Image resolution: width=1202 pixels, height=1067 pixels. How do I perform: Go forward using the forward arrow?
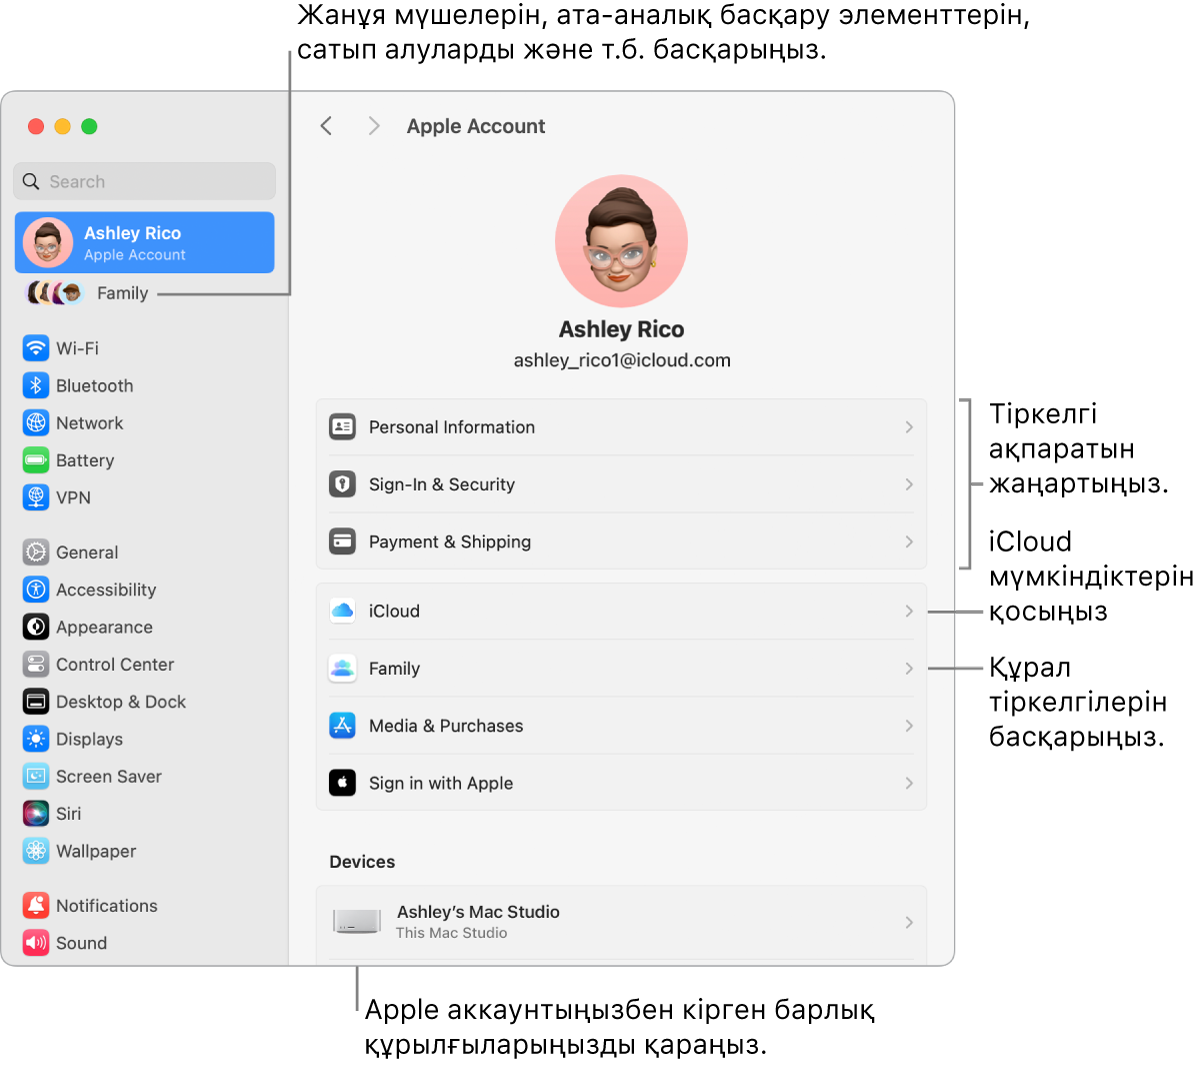pyautogui.click(x=374, y=126)
